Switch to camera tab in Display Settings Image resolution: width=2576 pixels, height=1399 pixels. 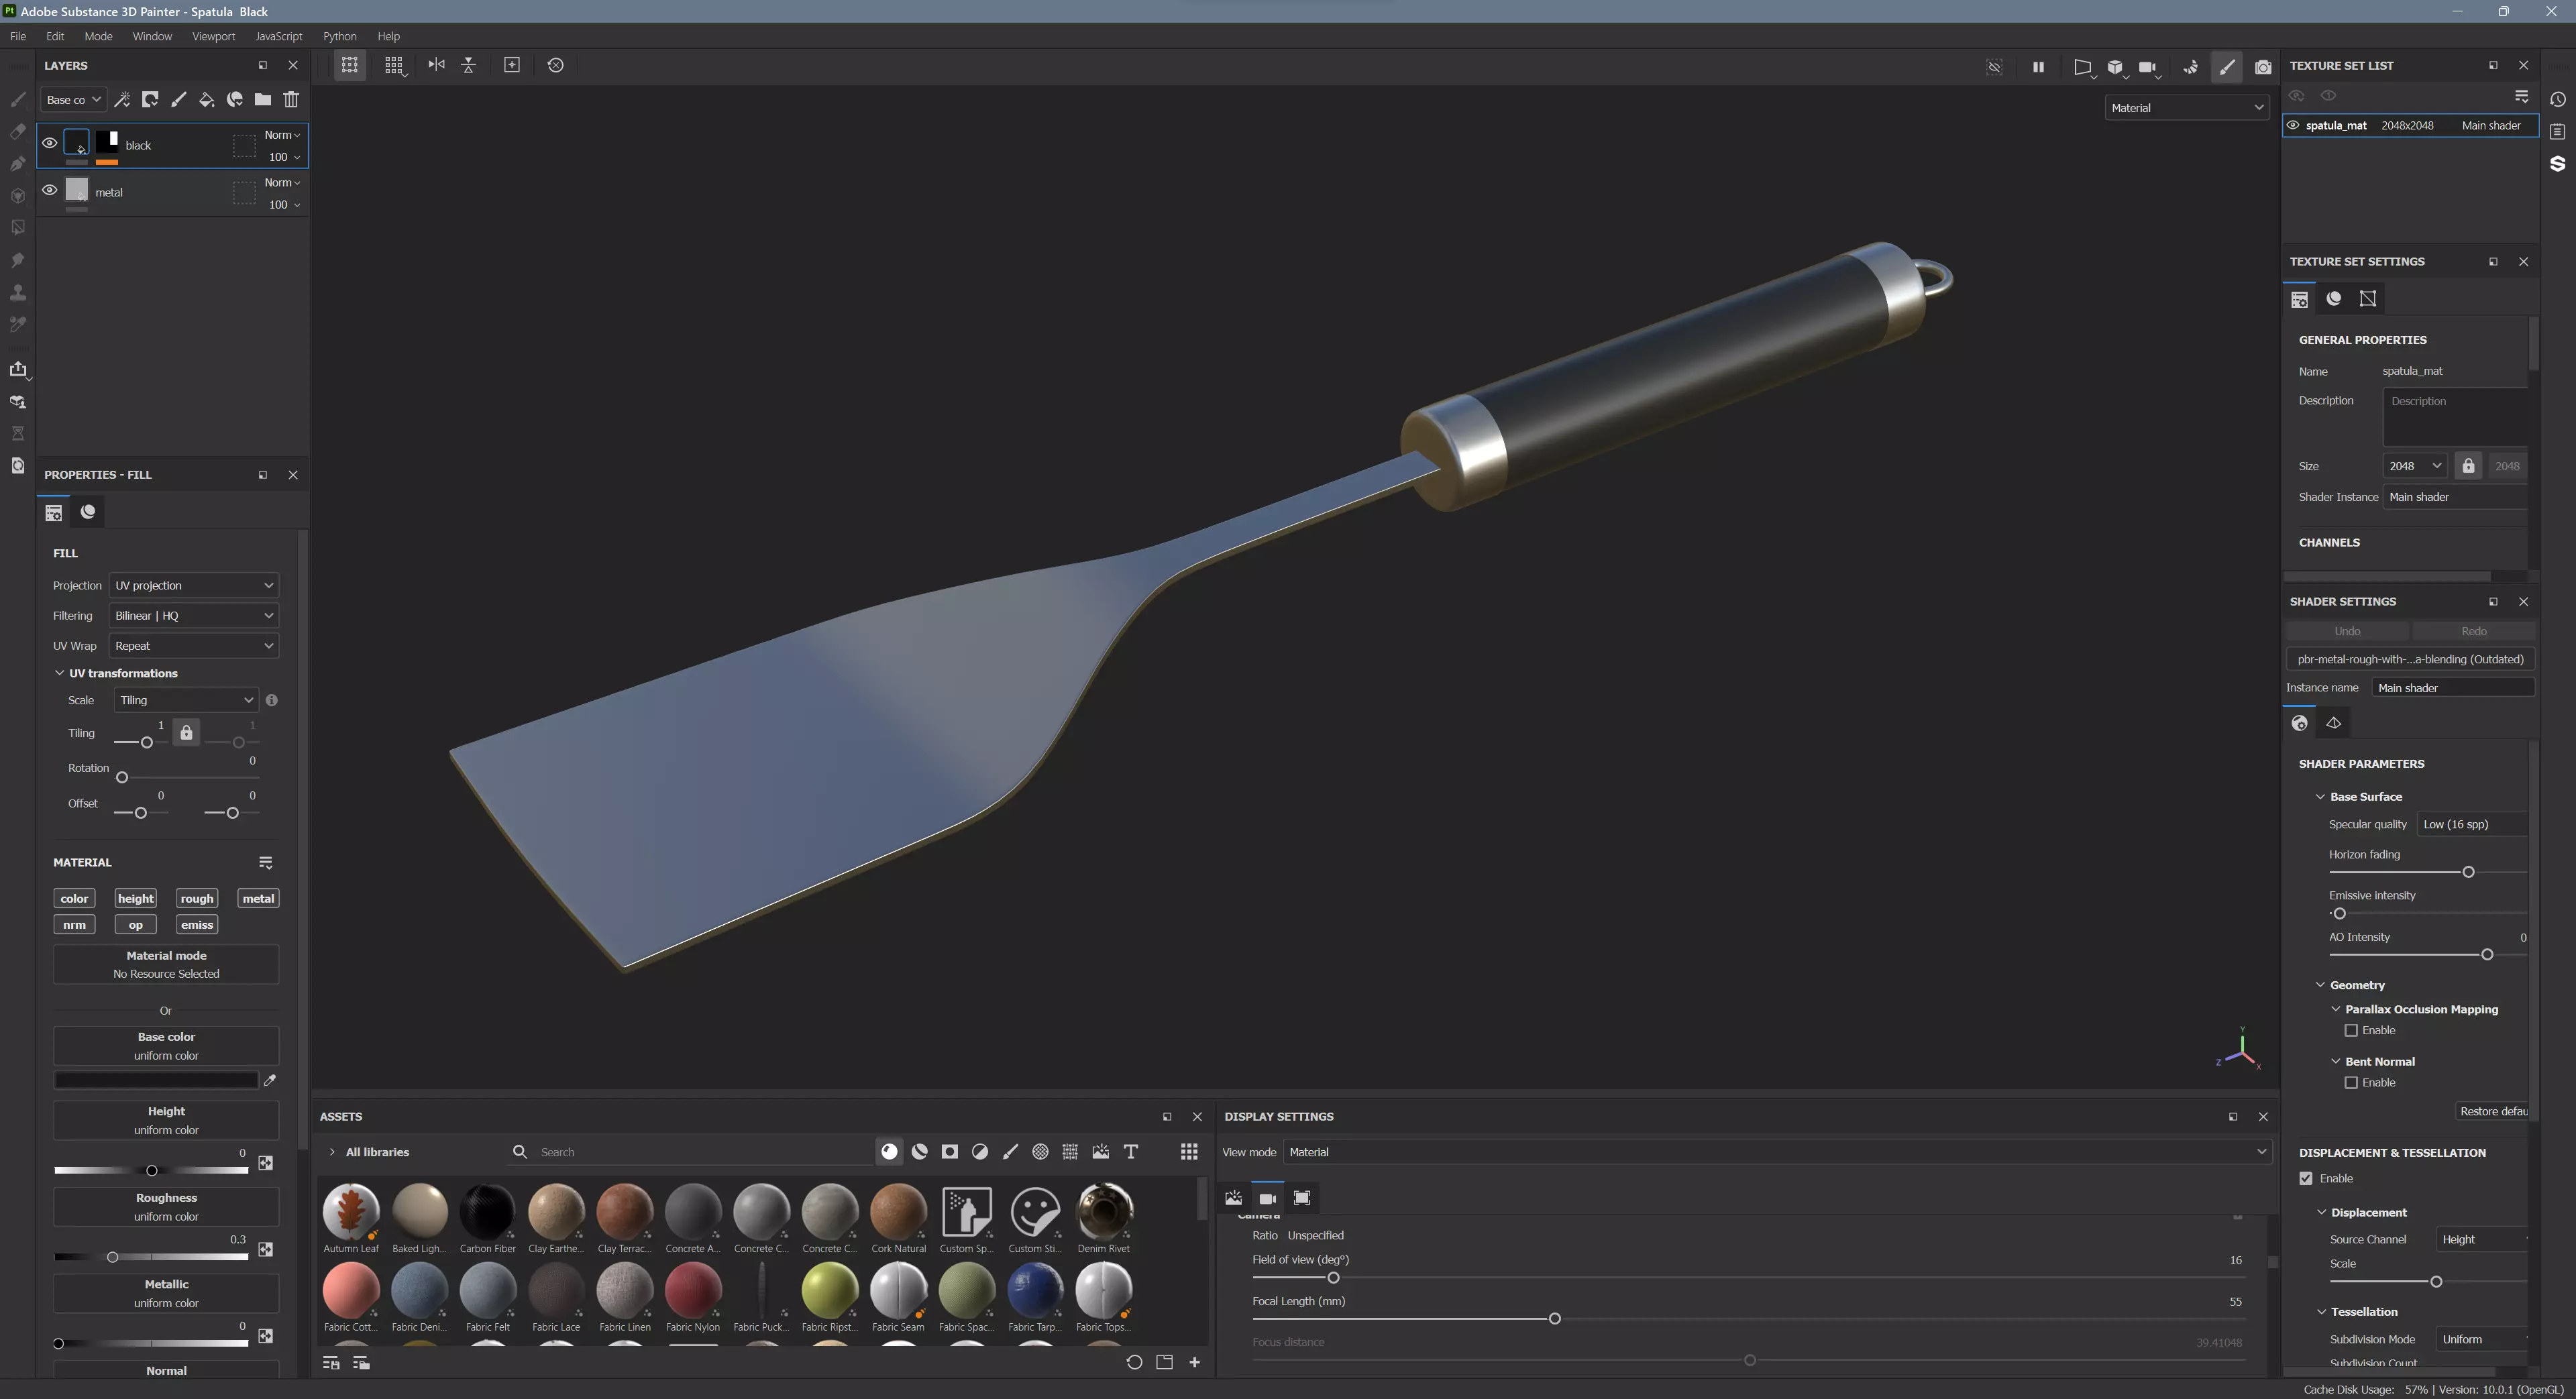click(x=1267, y=1198)
